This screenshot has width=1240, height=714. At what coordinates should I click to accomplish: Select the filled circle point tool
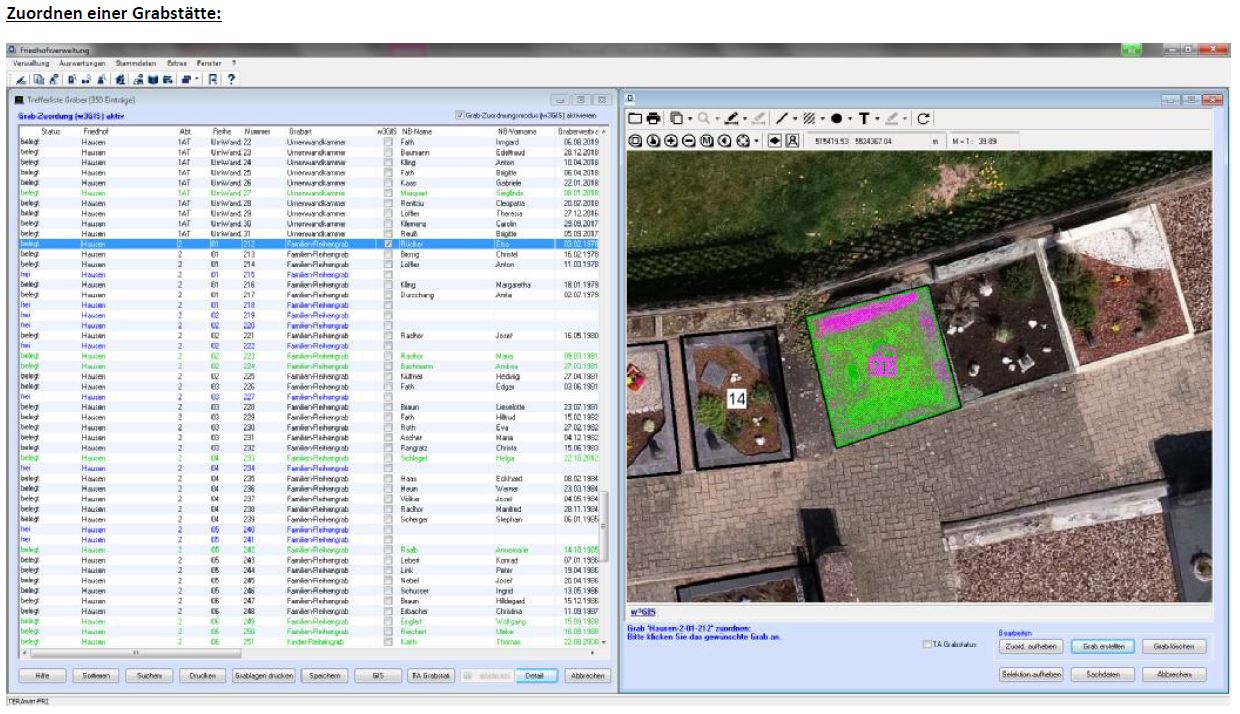836,119
